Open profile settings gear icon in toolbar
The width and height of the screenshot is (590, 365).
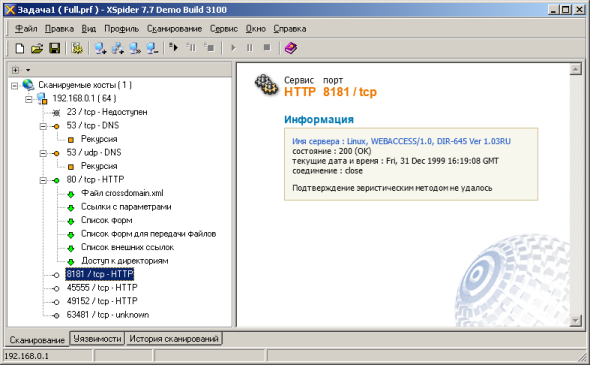coord(77,48)
